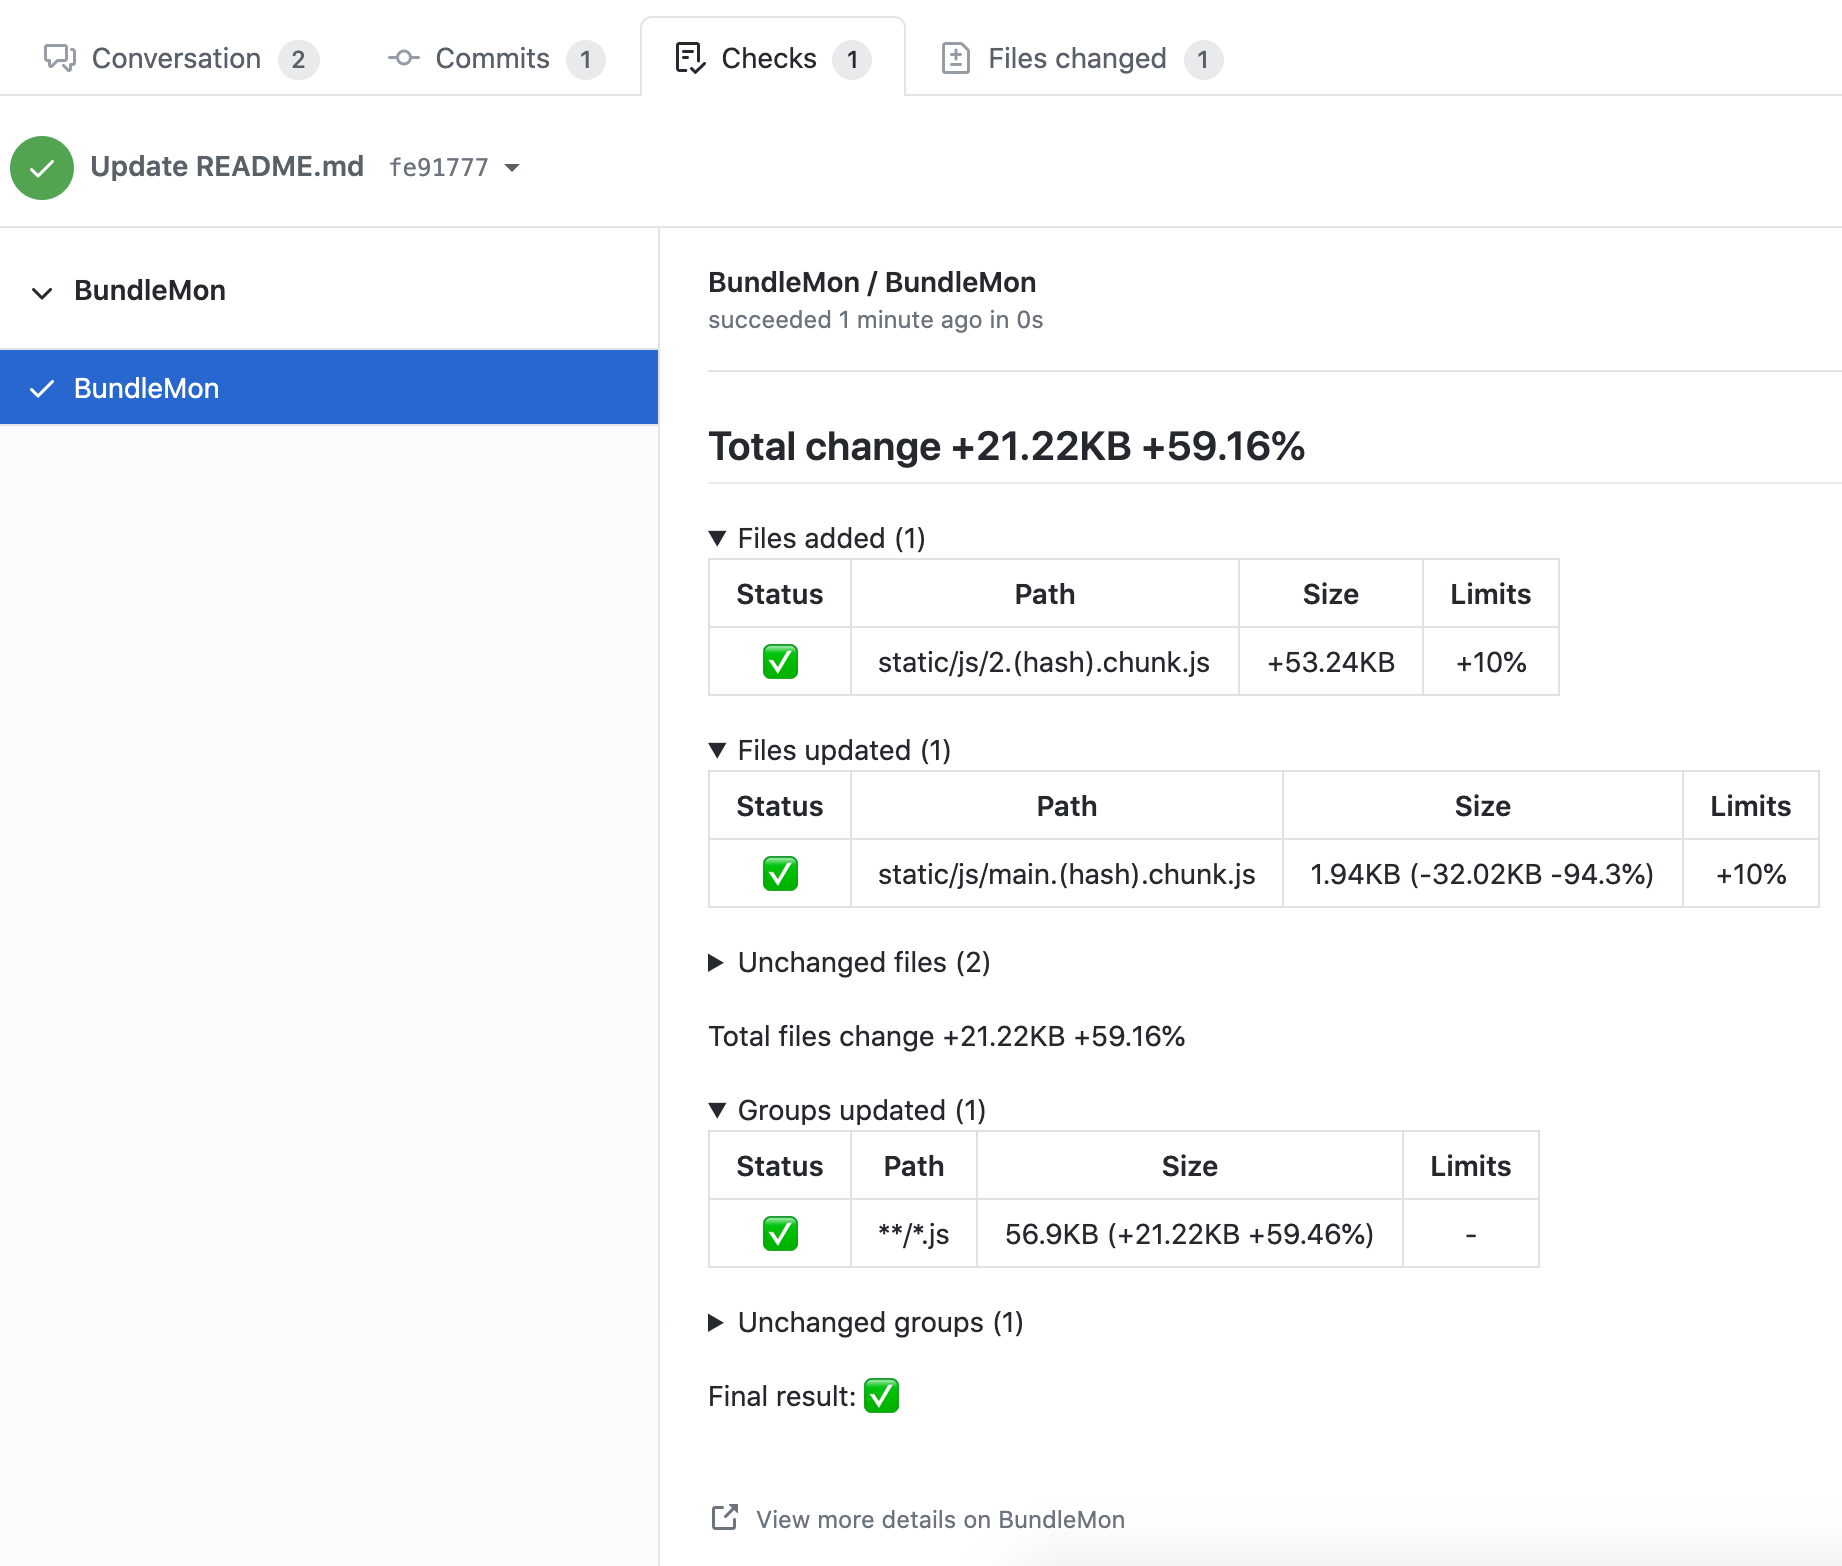The width and height of the screenshot is (1842, 1566).
Task: Click the status check for **/*.js group
Action: click(780, 1234)
